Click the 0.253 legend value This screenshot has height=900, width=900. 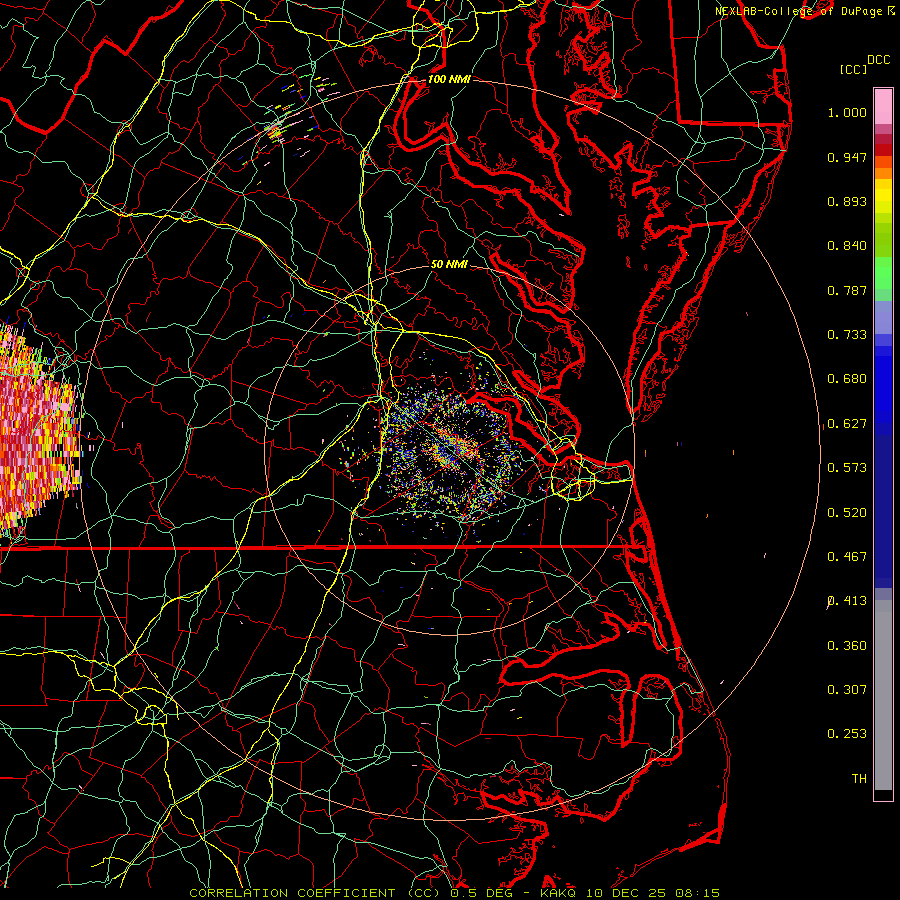(x=847, y=734)
